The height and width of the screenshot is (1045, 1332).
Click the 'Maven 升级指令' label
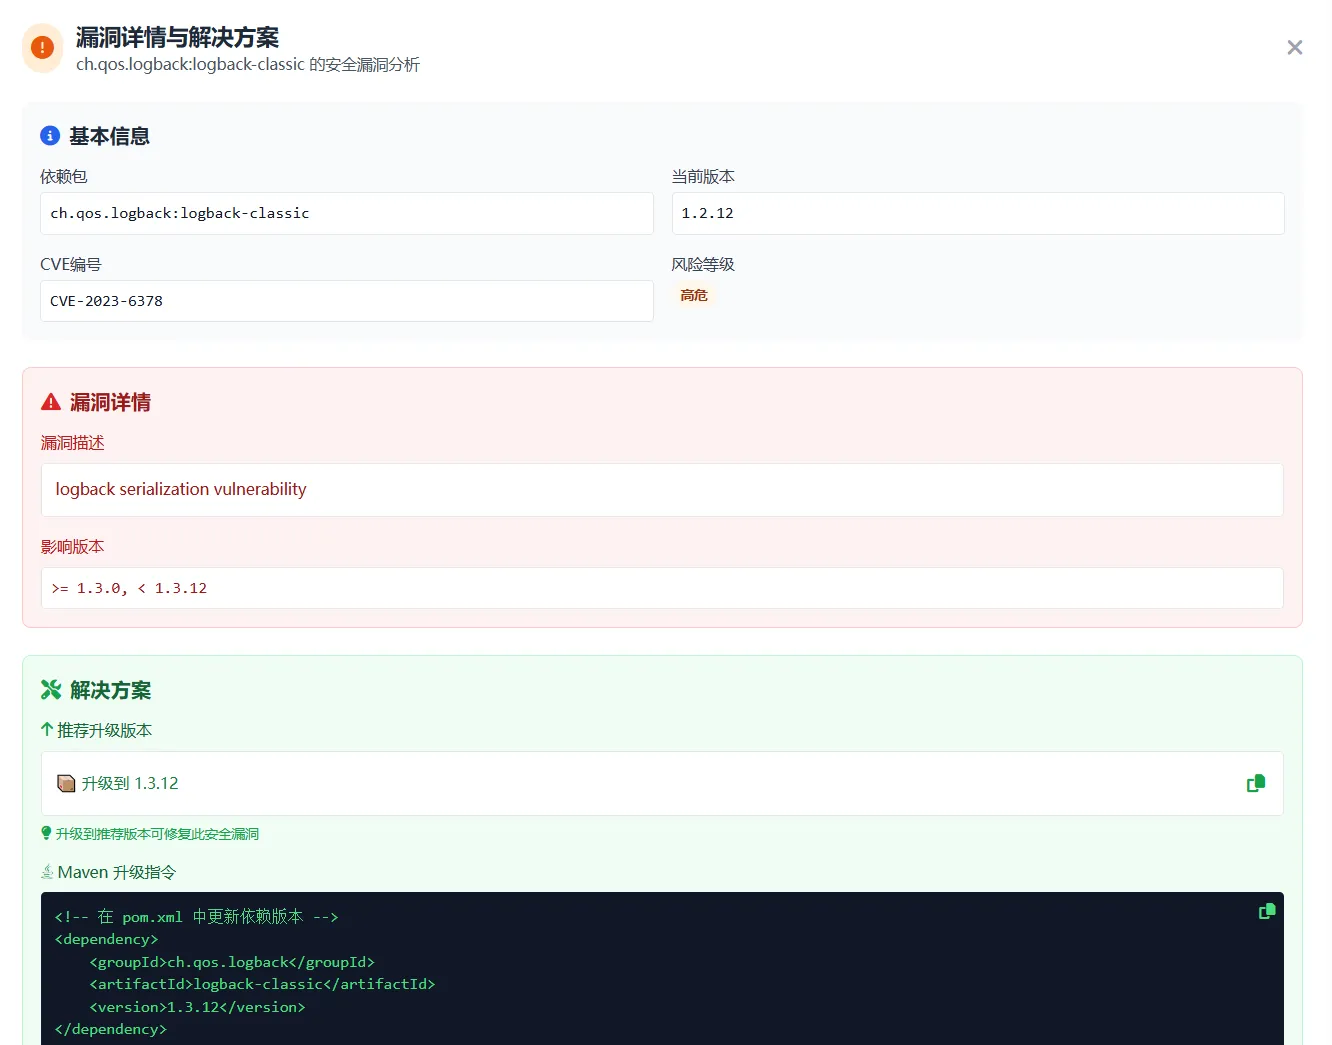(117, 872)
